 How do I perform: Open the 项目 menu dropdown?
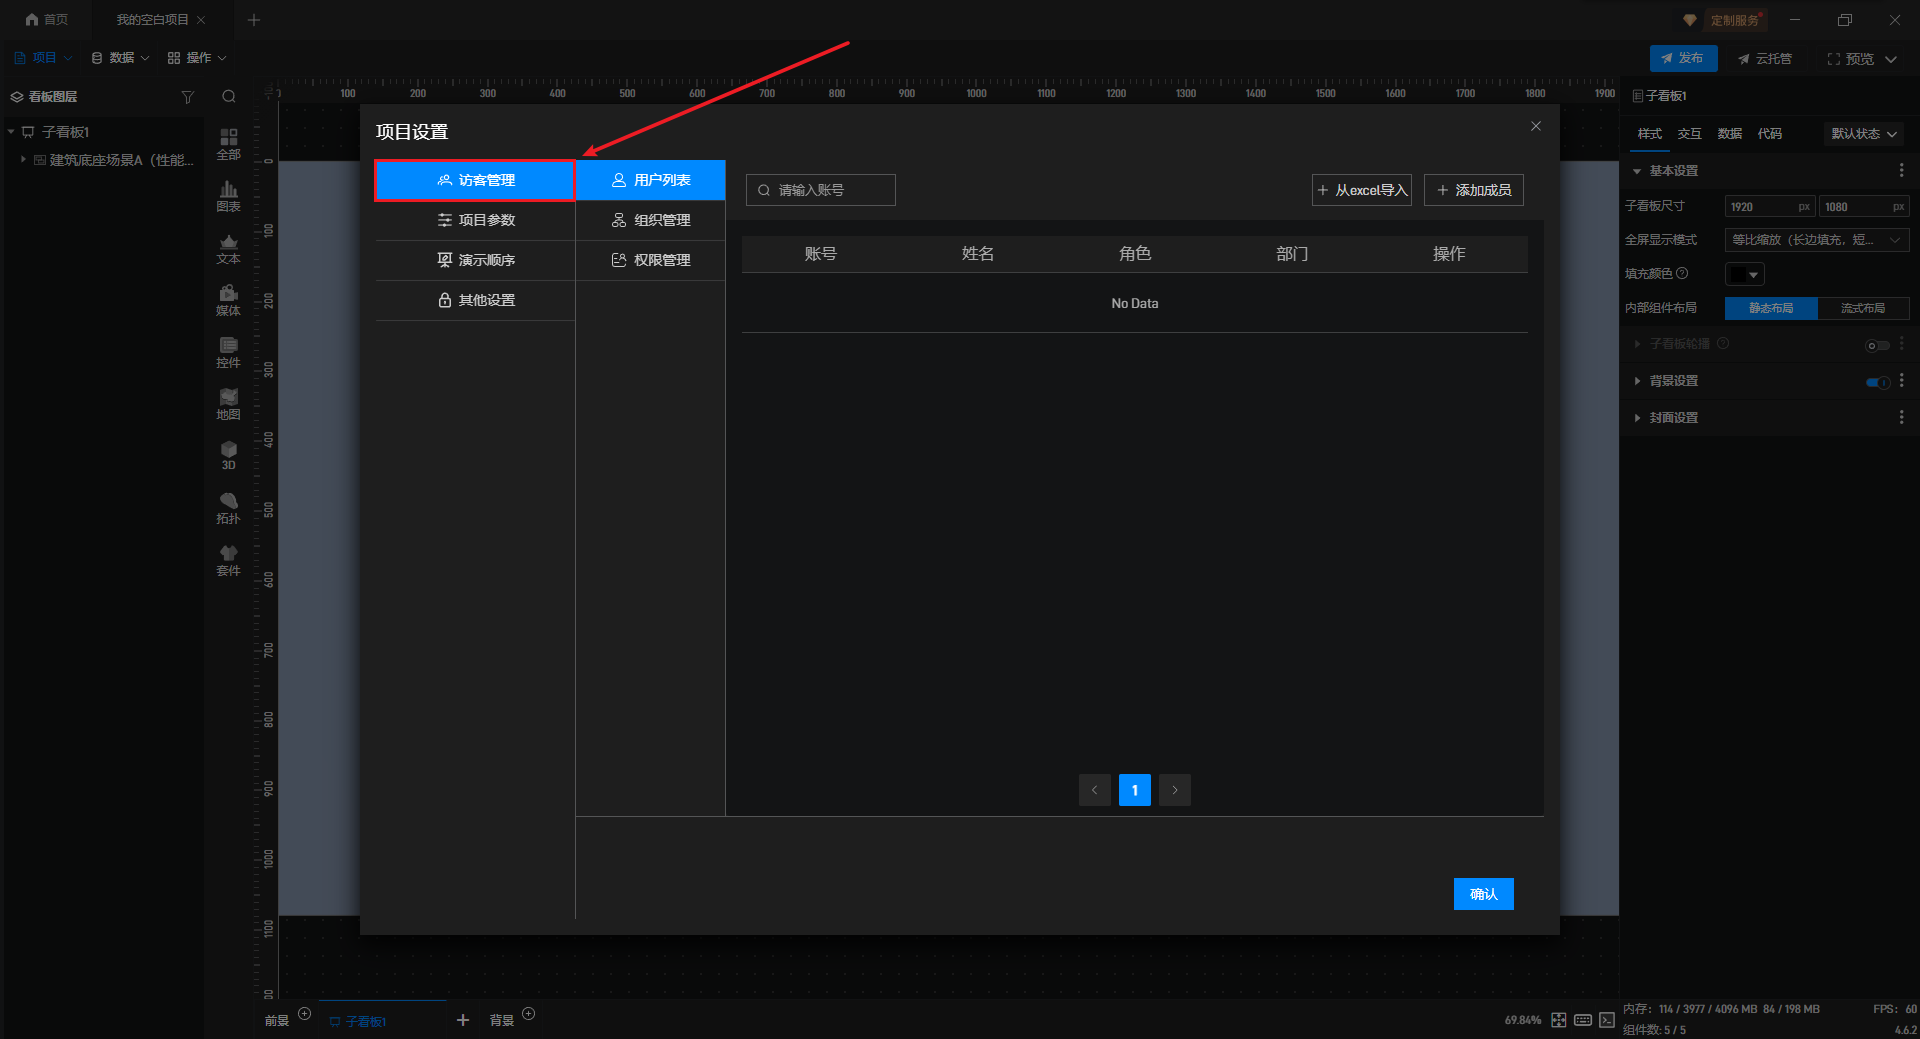[x=43, y=58]
